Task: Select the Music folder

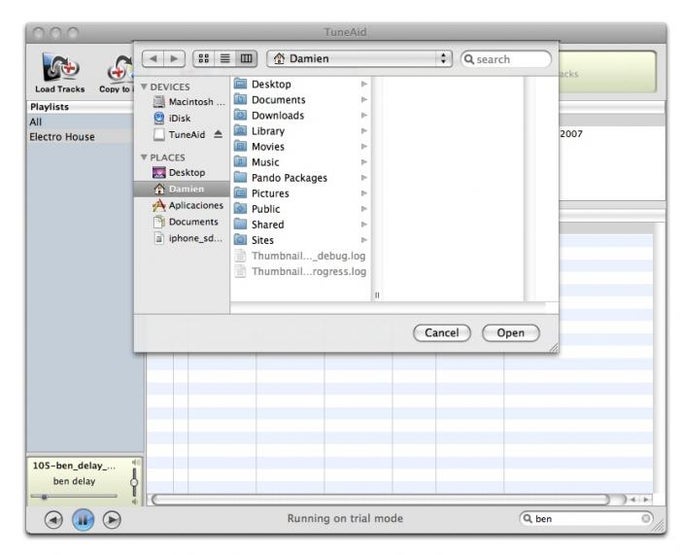Action: 301,162
